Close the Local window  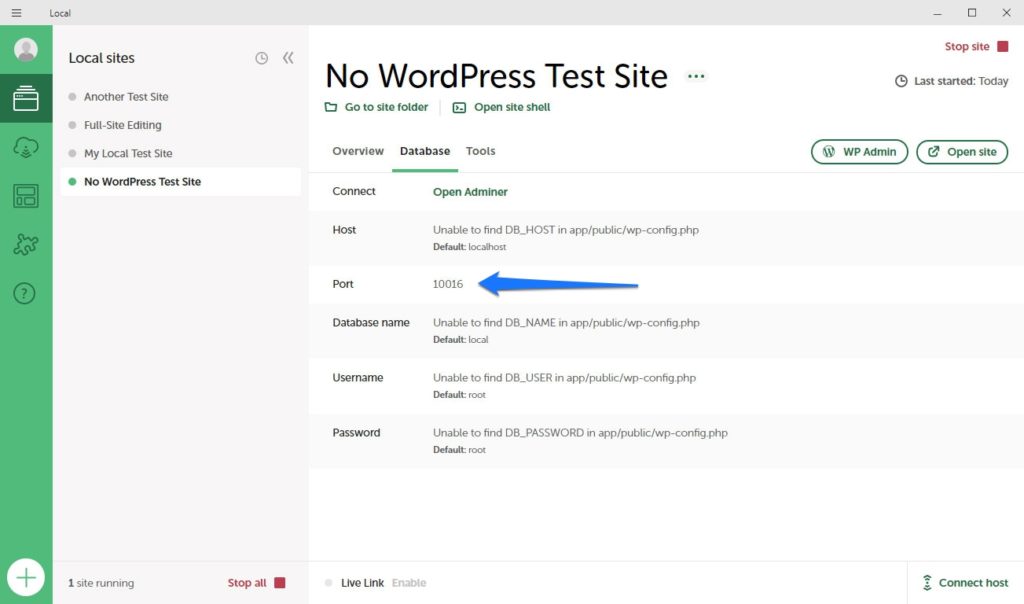1006,12
